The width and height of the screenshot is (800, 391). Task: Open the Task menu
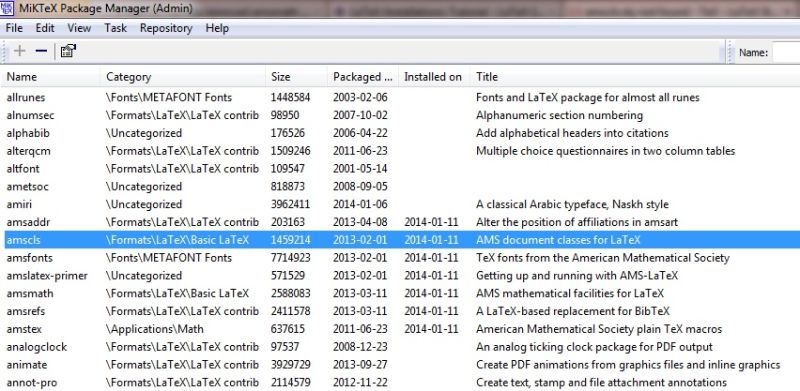coord(115,28)
